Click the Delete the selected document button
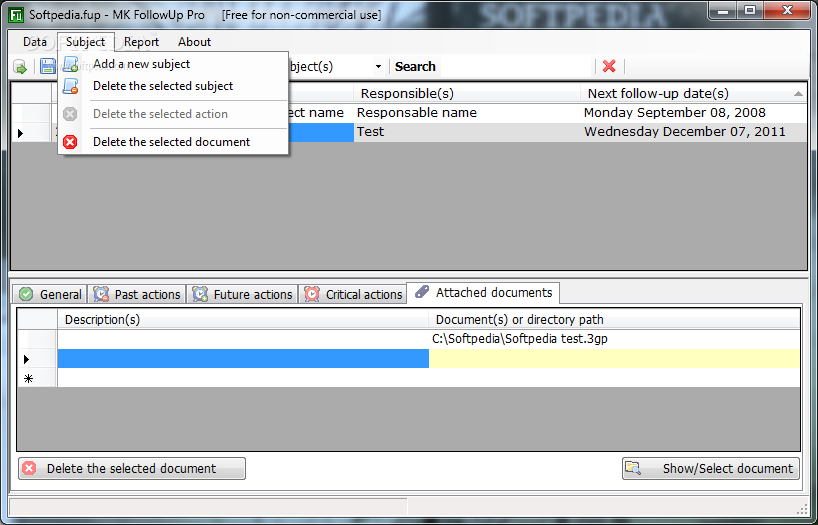 pos(132,468)
